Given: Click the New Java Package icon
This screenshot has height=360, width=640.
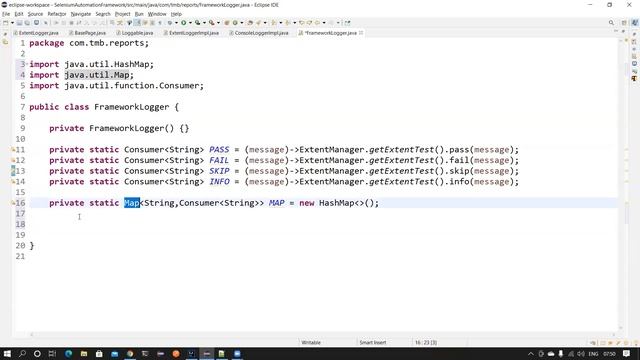Looking at the screenshot, I should click(227, 23).
